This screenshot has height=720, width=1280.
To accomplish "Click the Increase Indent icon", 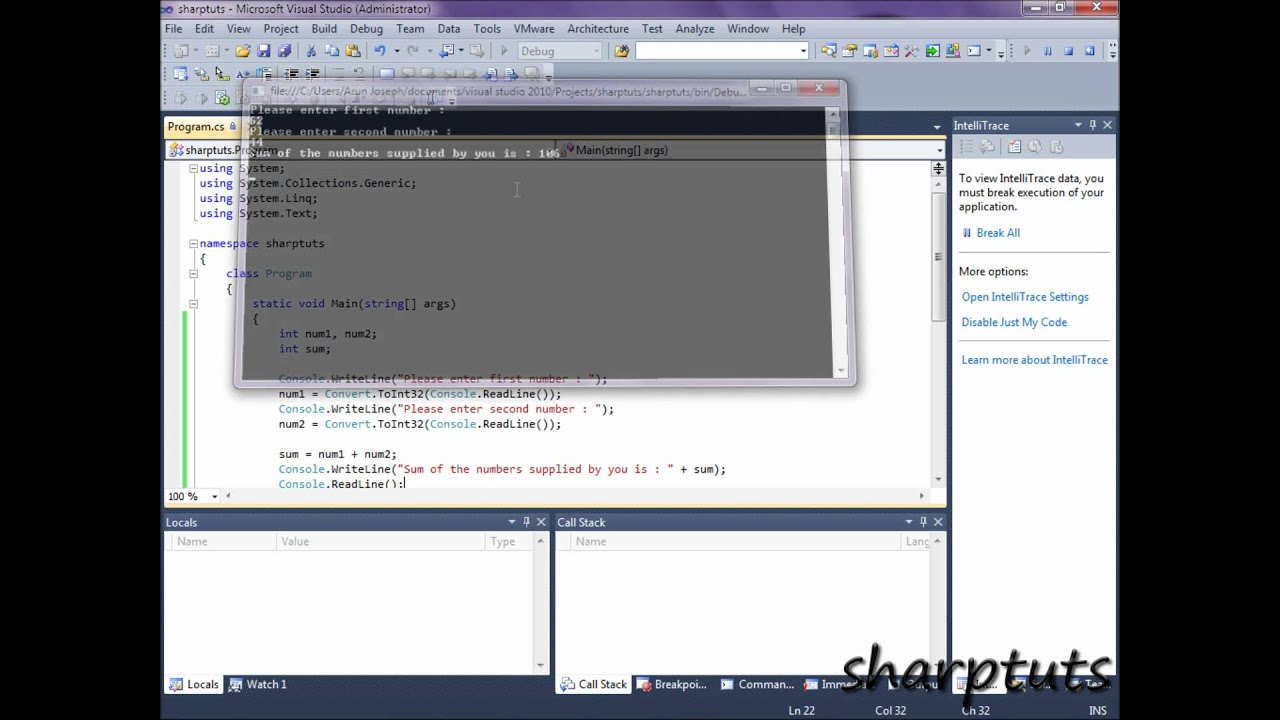I will [312, 74].
